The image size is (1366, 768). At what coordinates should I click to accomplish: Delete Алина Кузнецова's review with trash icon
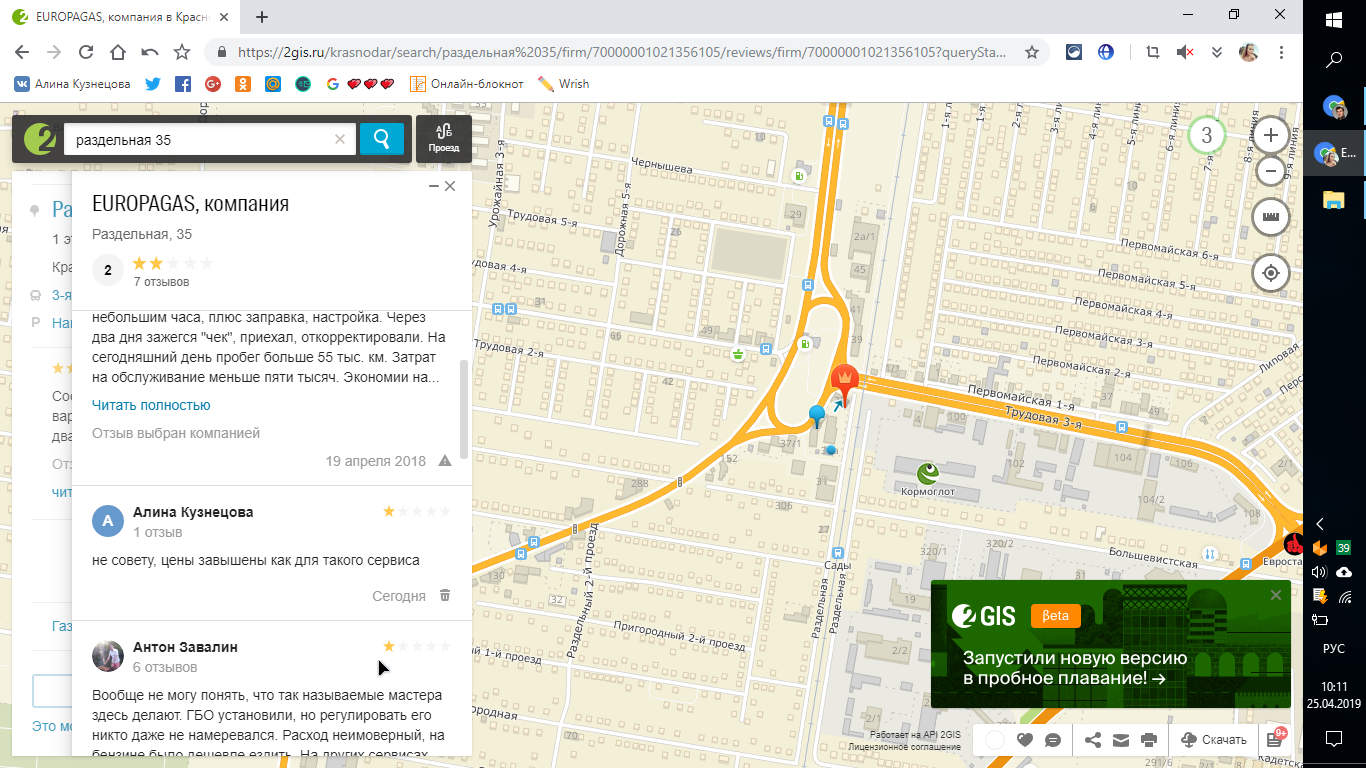pyautogui.click(x=445, y=595)
